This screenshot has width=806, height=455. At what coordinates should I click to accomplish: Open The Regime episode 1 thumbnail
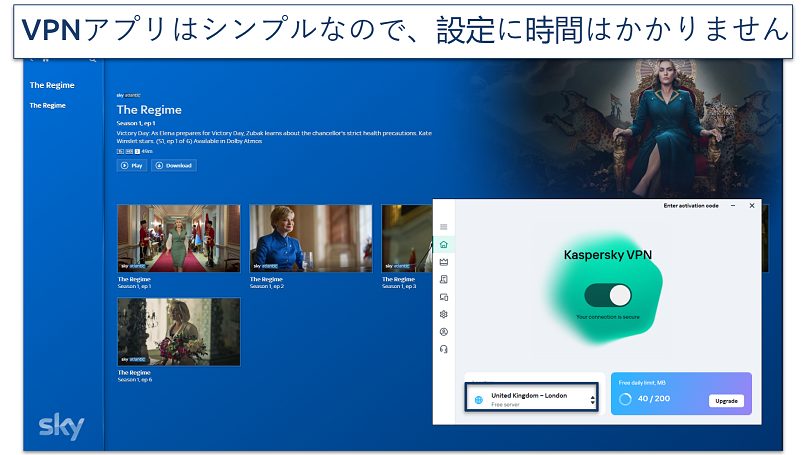click(178, 238)
